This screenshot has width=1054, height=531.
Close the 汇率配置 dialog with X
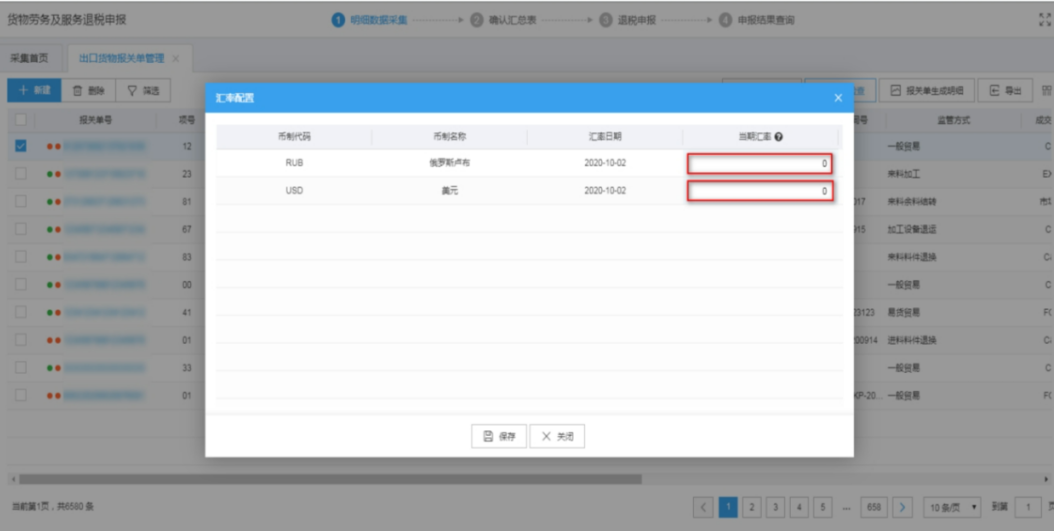[838, 98]
